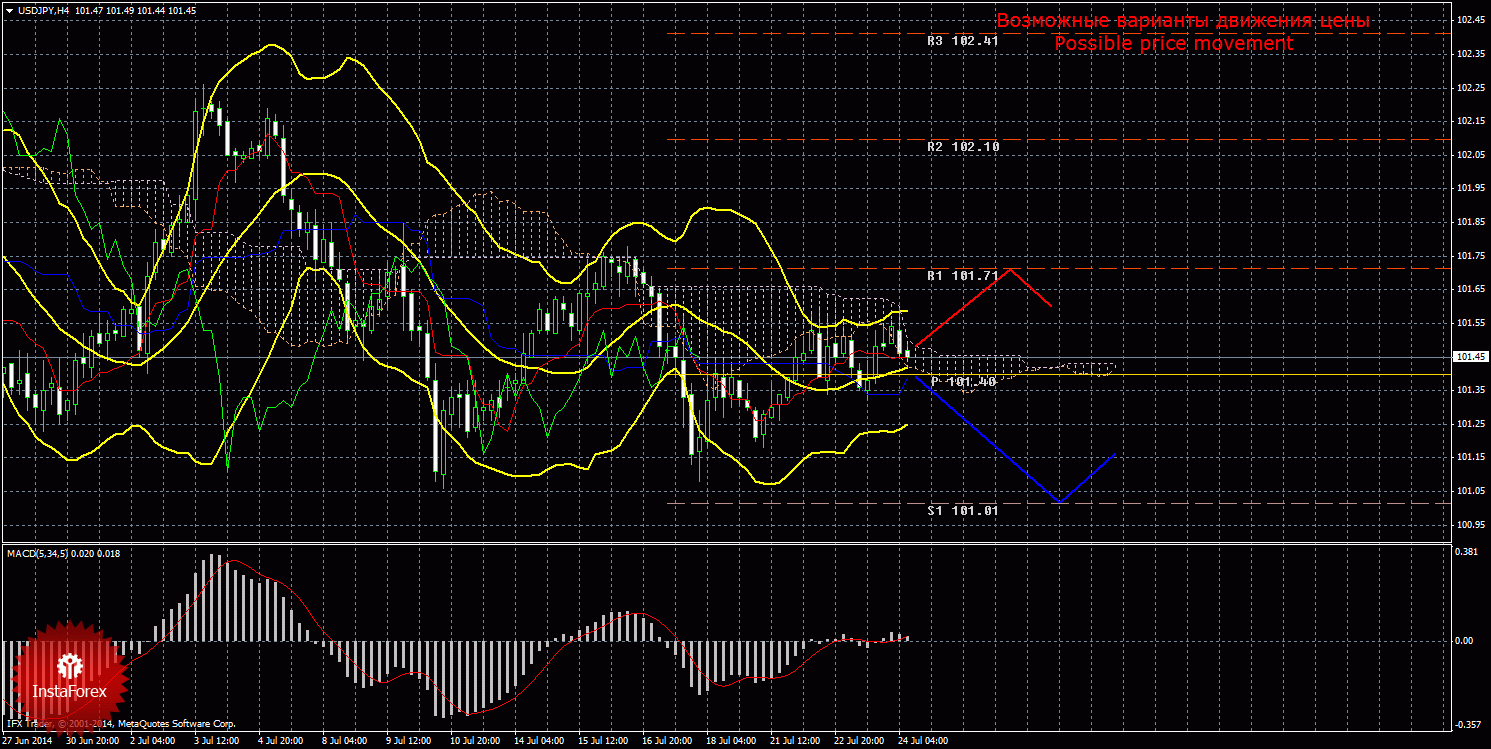Image resolution: width=1491 pixels, height=749 pixels.
Task: Click the 15 Jul 12:00 time axis label
Action: pyautogui.click(x=604, y=741)
